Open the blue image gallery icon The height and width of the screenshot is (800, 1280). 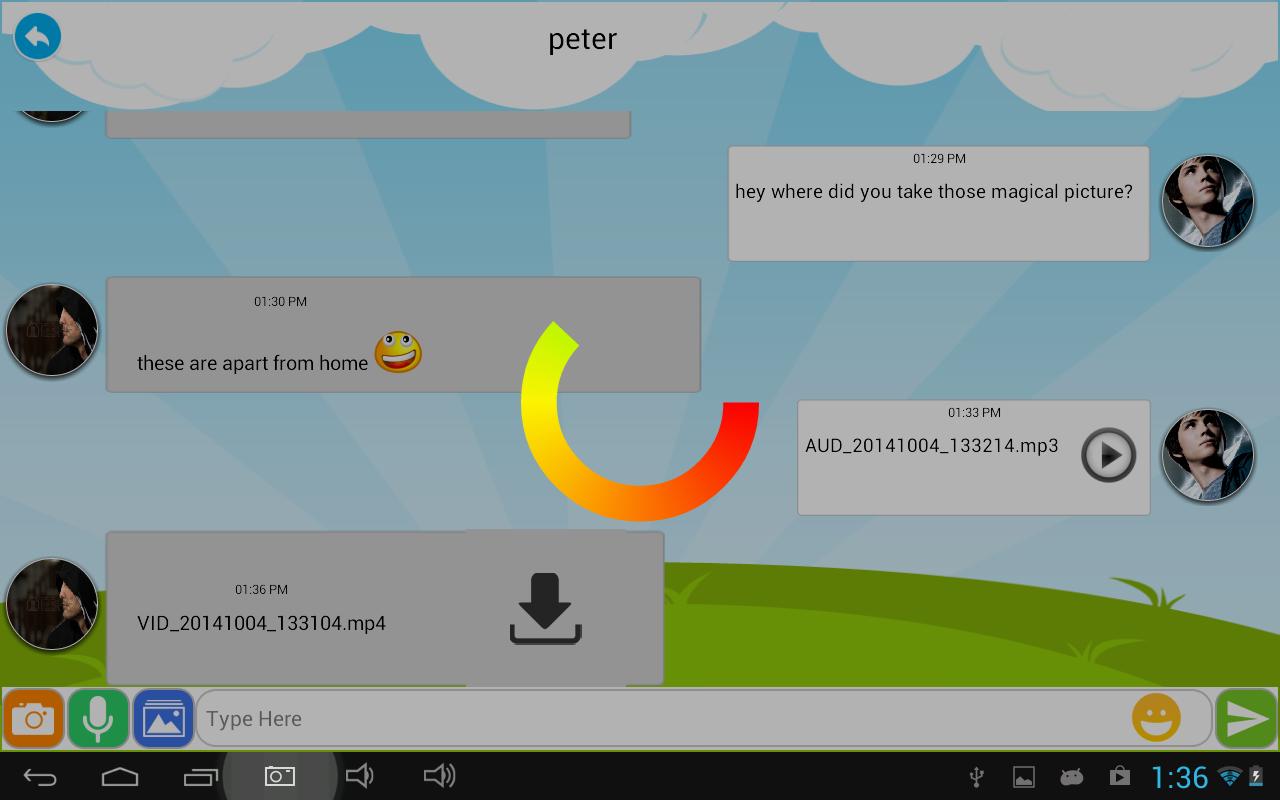pyautogui.click(x=163, y=718)
